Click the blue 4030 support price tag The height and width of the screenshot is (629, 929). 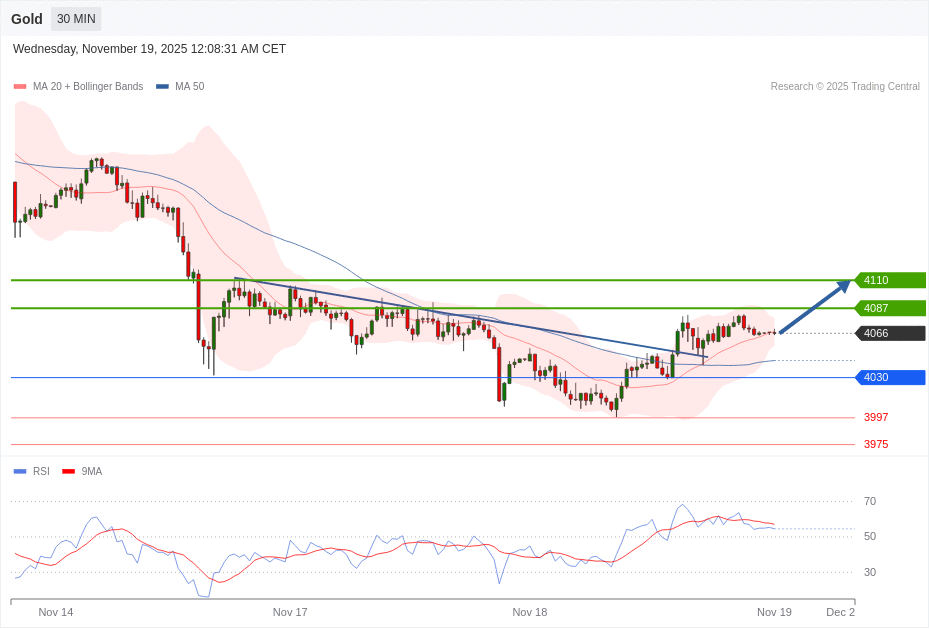890,377
